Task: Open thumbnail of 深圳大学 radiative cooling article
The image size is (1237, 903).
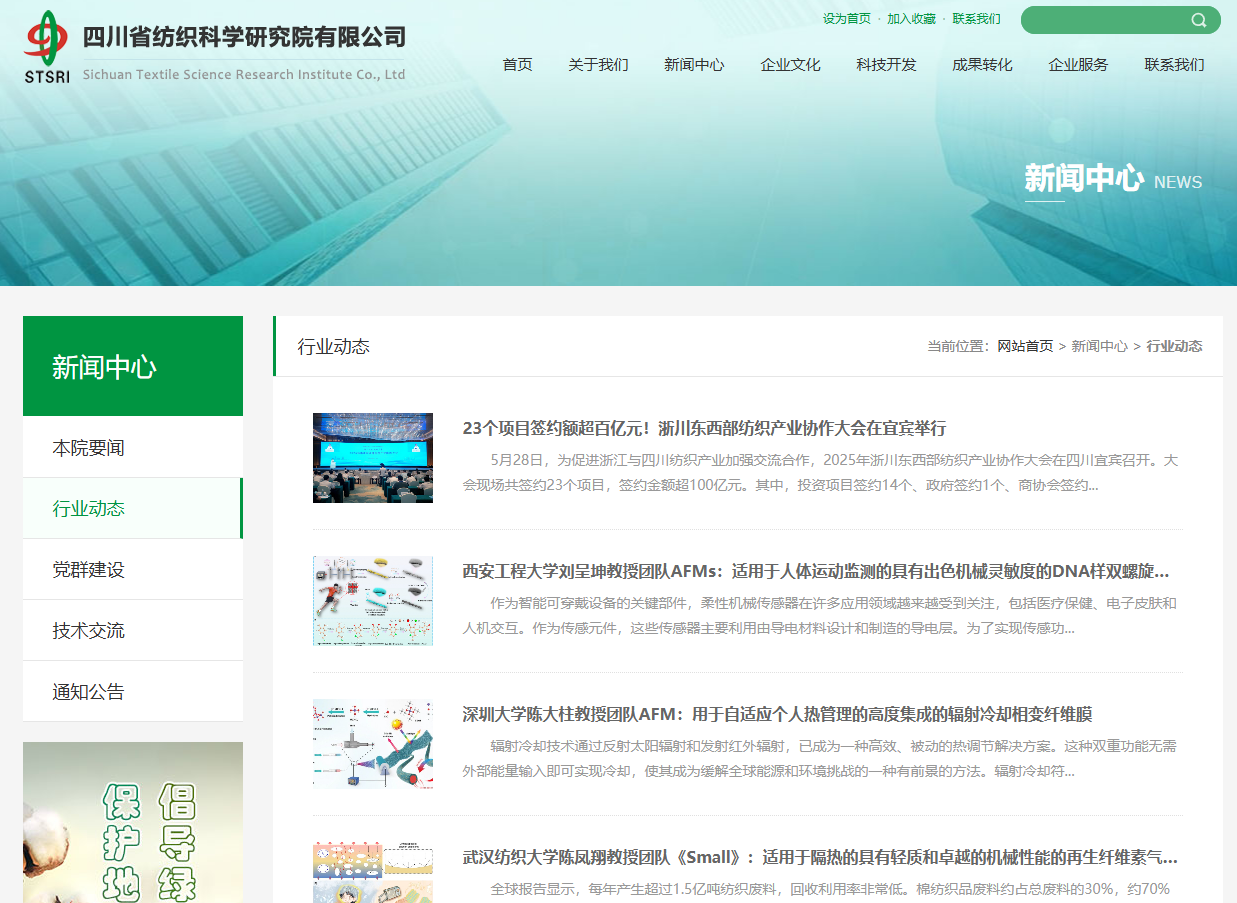Action: 373,743
